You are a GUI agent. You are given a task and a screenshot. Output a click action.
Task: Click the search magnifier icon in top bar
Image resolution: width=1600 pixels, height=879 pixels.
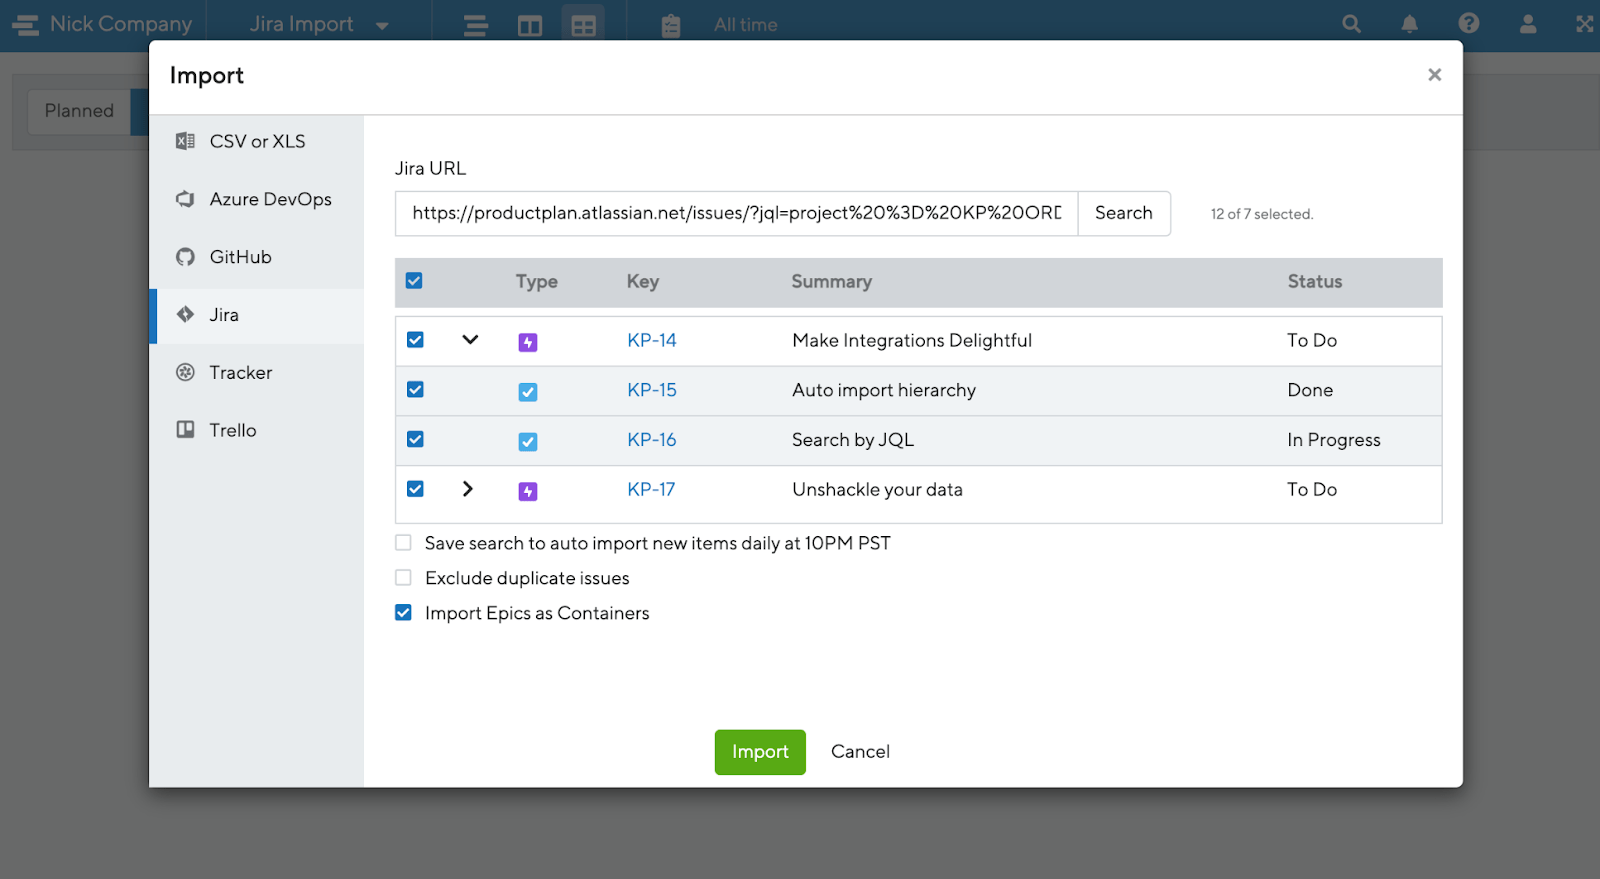coord(1351,24)
